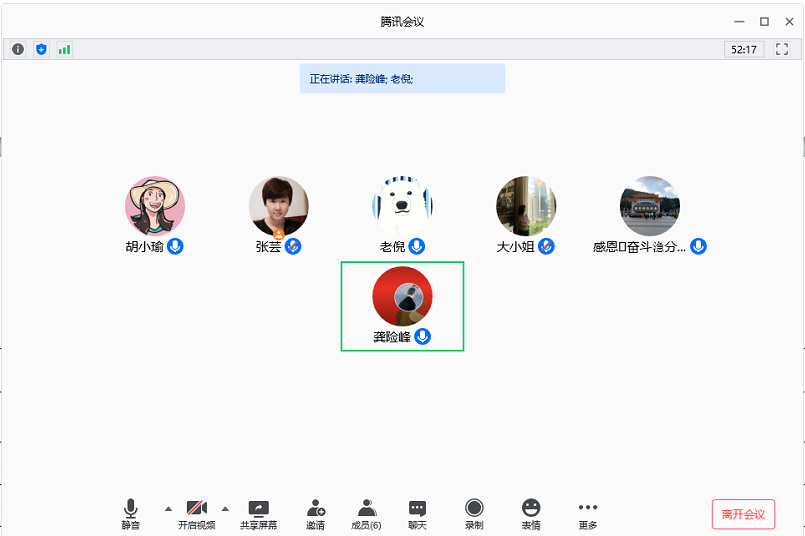This screenshot has height=536, width=805.
Task: Minimize the 腾讯会议 window
Action: coord(739,22)
